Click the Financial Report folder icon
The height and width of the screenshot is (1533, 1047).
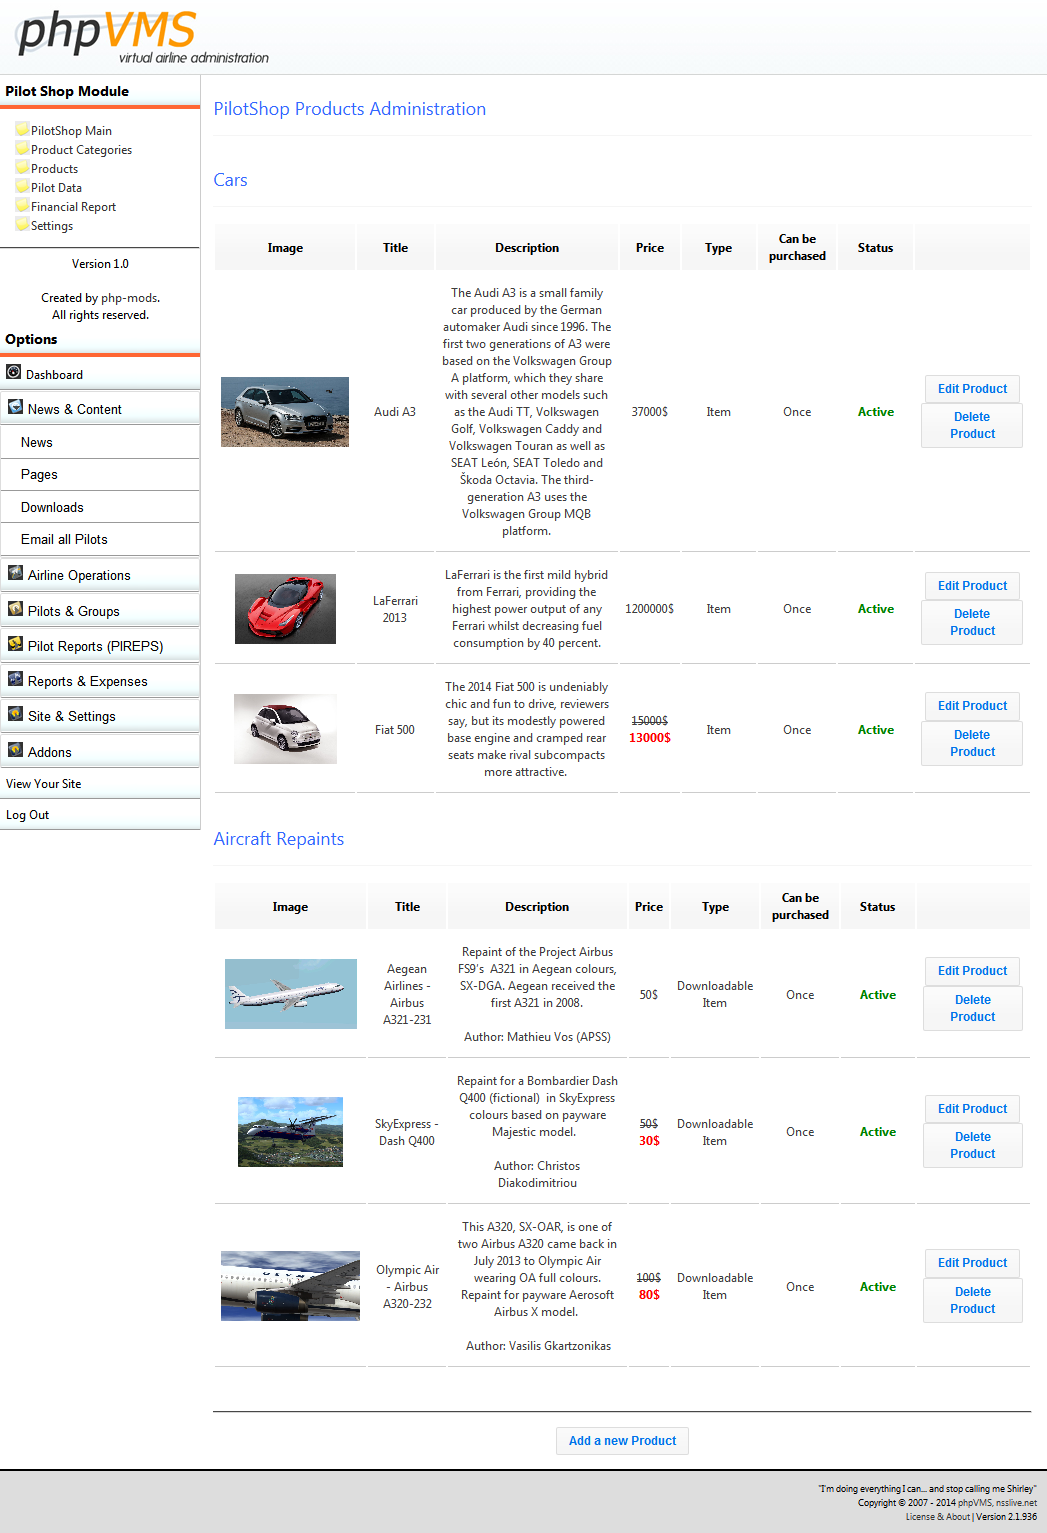coord(22,205)
